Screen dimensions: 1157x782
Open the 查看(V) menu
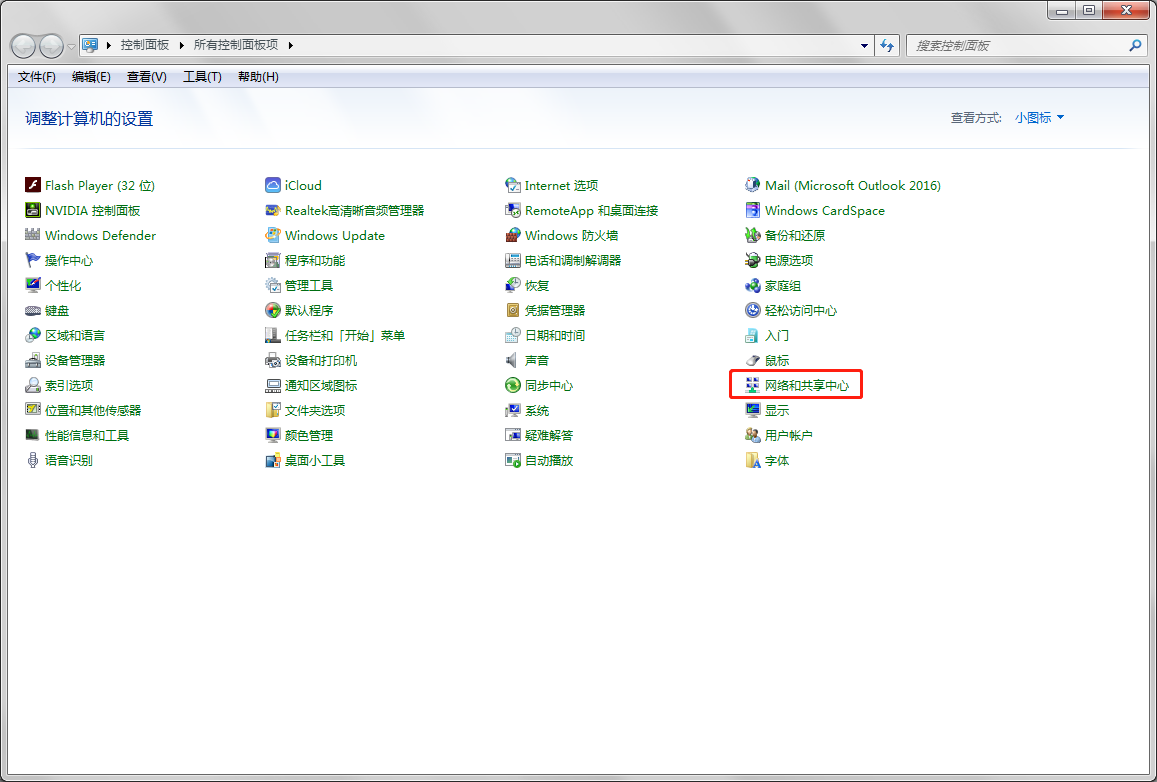147,77
